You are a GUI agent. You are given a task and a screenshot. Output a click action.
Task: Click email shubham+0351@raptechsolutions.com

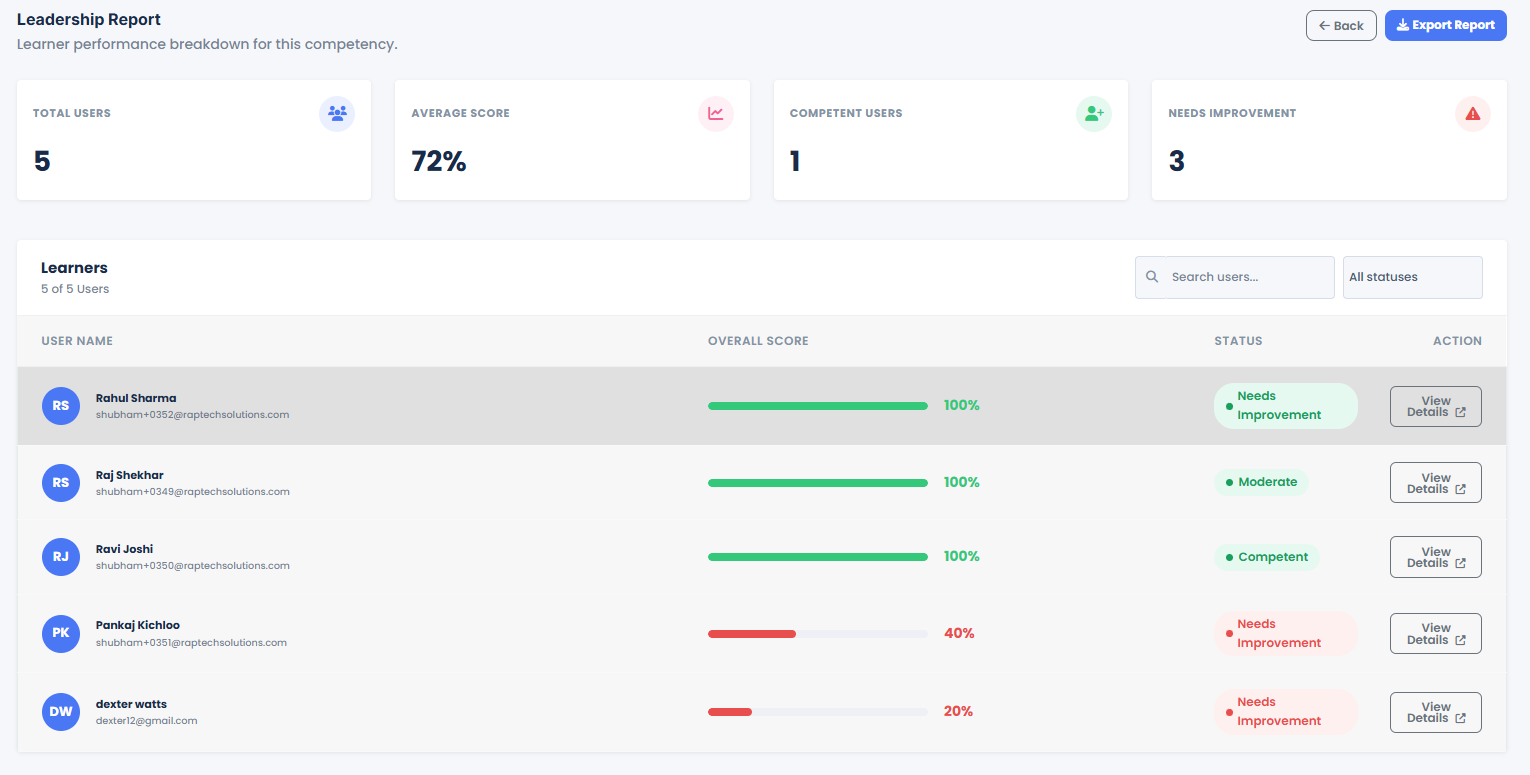(x=191, y=643)
